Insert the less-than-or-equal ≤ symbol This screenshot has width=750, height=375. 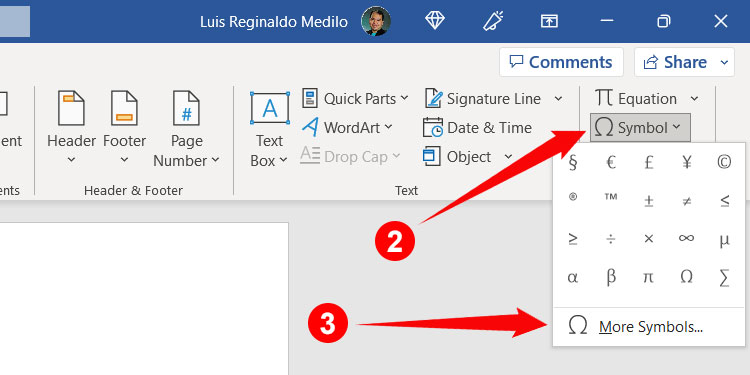724,201
